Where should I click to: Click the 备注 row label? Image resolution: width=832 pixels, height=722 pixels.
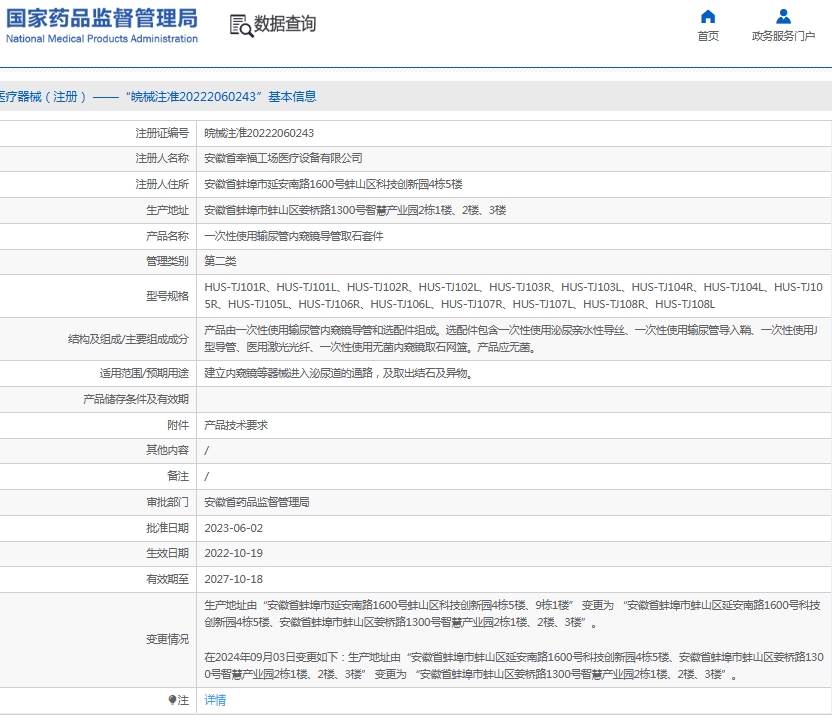(178, 476)
